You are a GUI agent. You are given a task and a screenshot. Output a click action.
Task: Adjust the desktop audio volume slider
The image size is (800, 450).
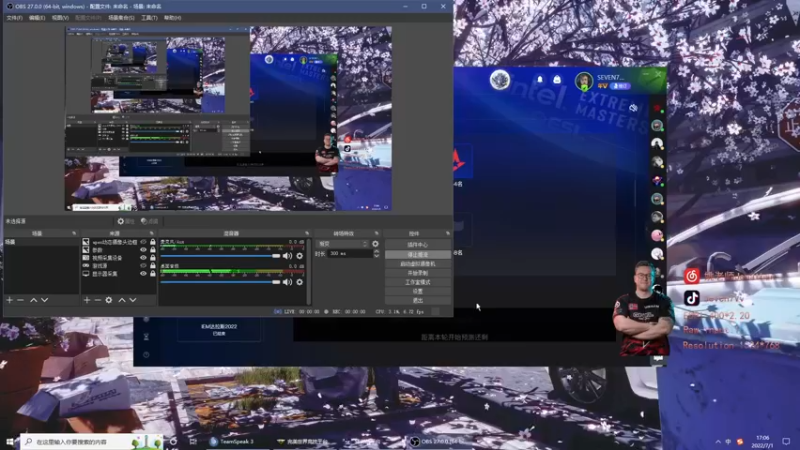[220, 282]
